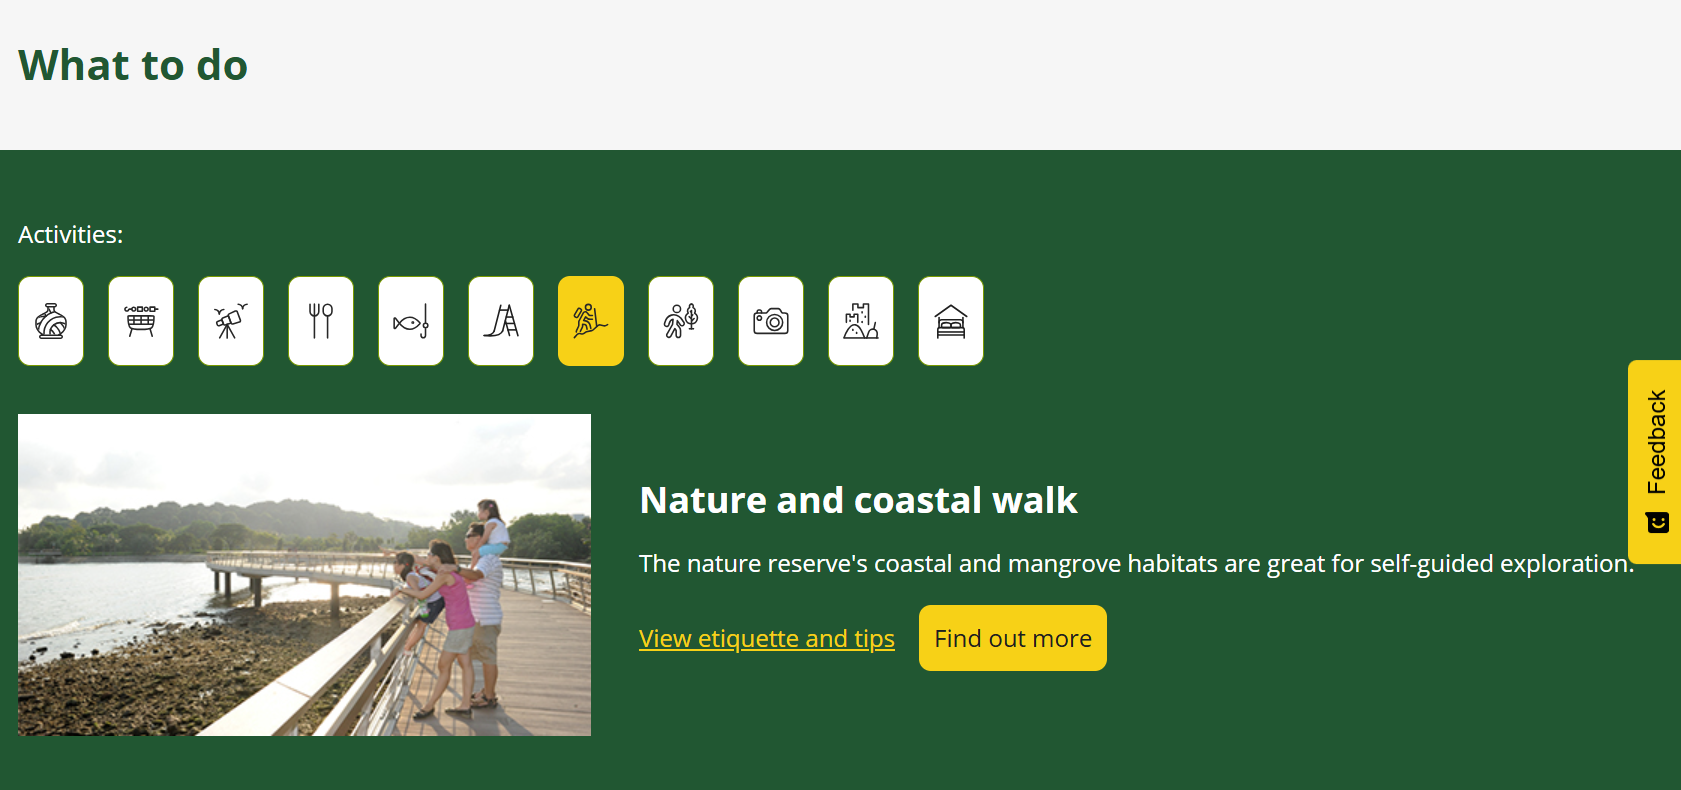Select the overnight lodging bed icon
This screenshot has width=1681, height=790.
coord(951,321)
